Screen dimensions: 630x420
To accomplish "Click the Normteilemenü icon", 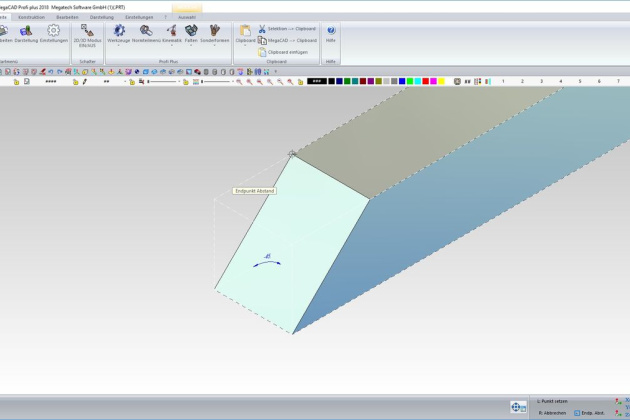I will click(146, 34).
